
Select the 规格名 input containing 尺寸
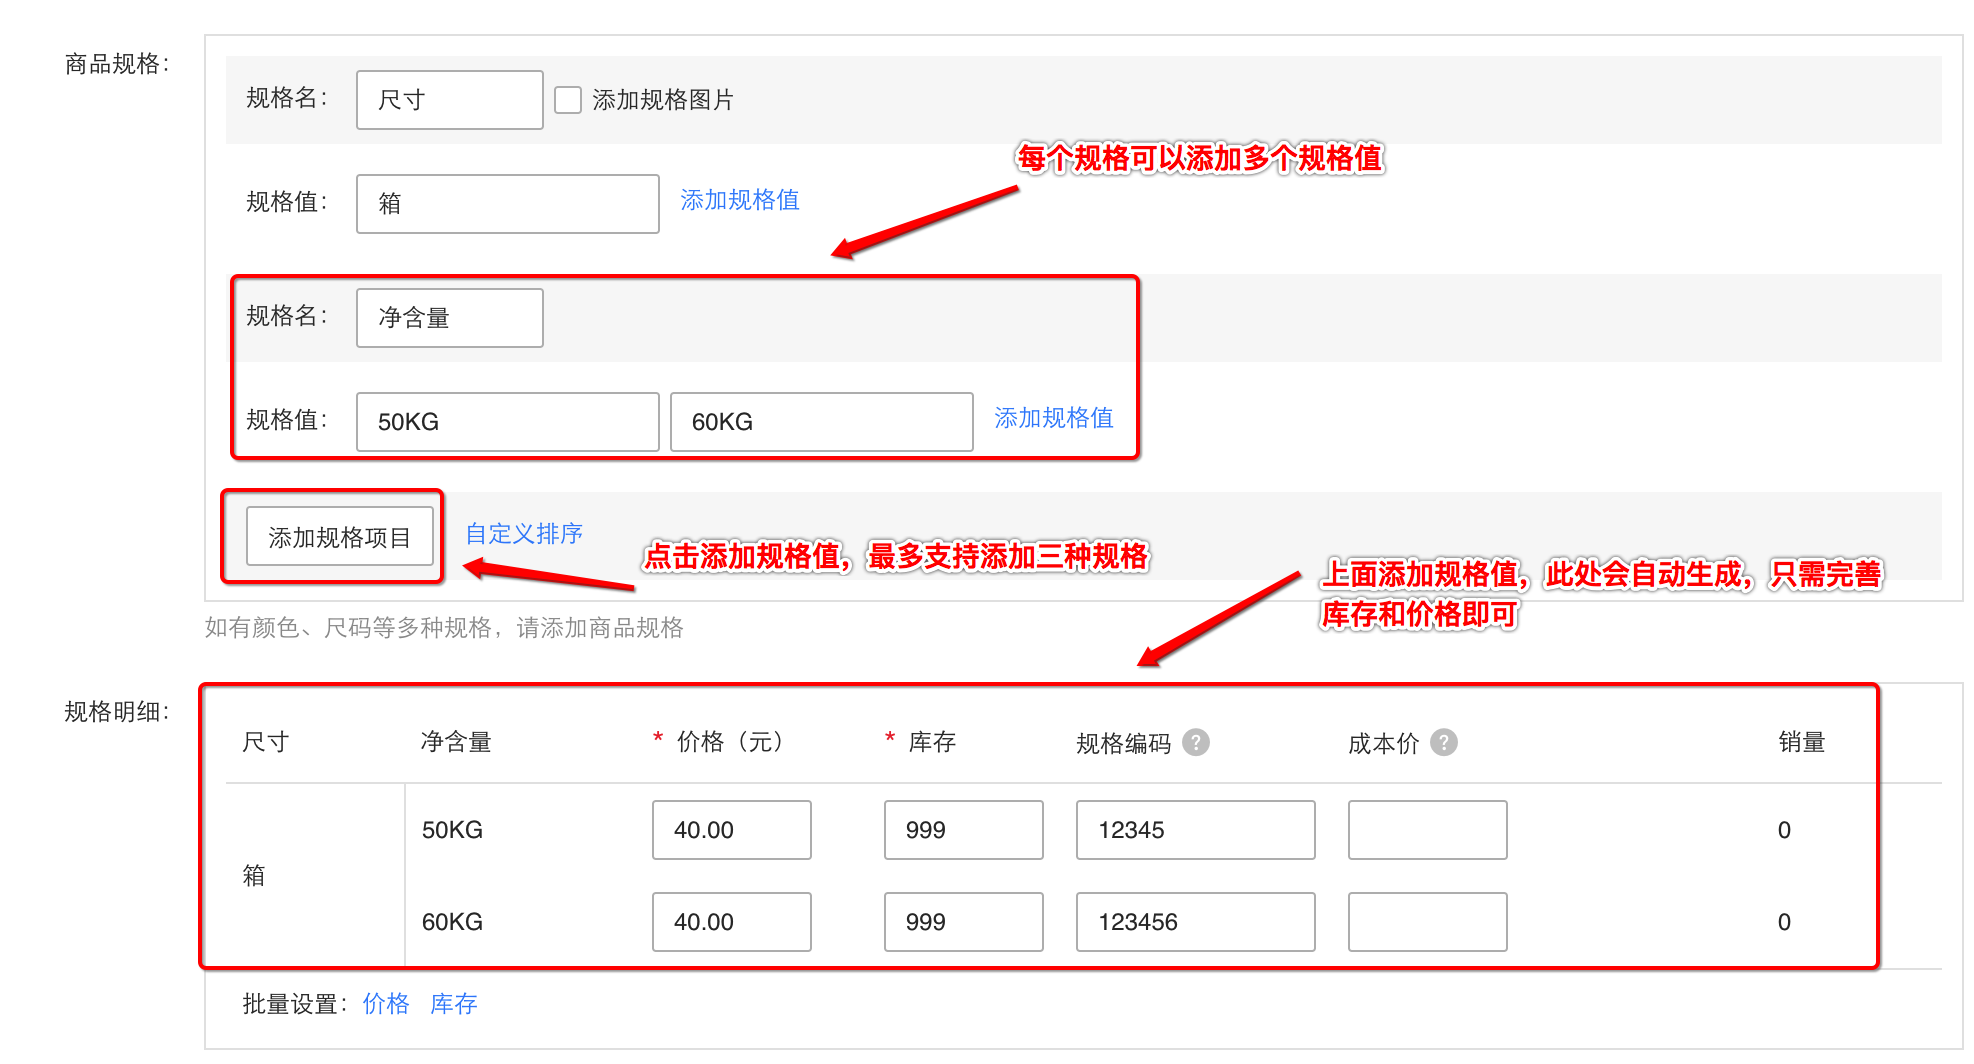[448, 99]
